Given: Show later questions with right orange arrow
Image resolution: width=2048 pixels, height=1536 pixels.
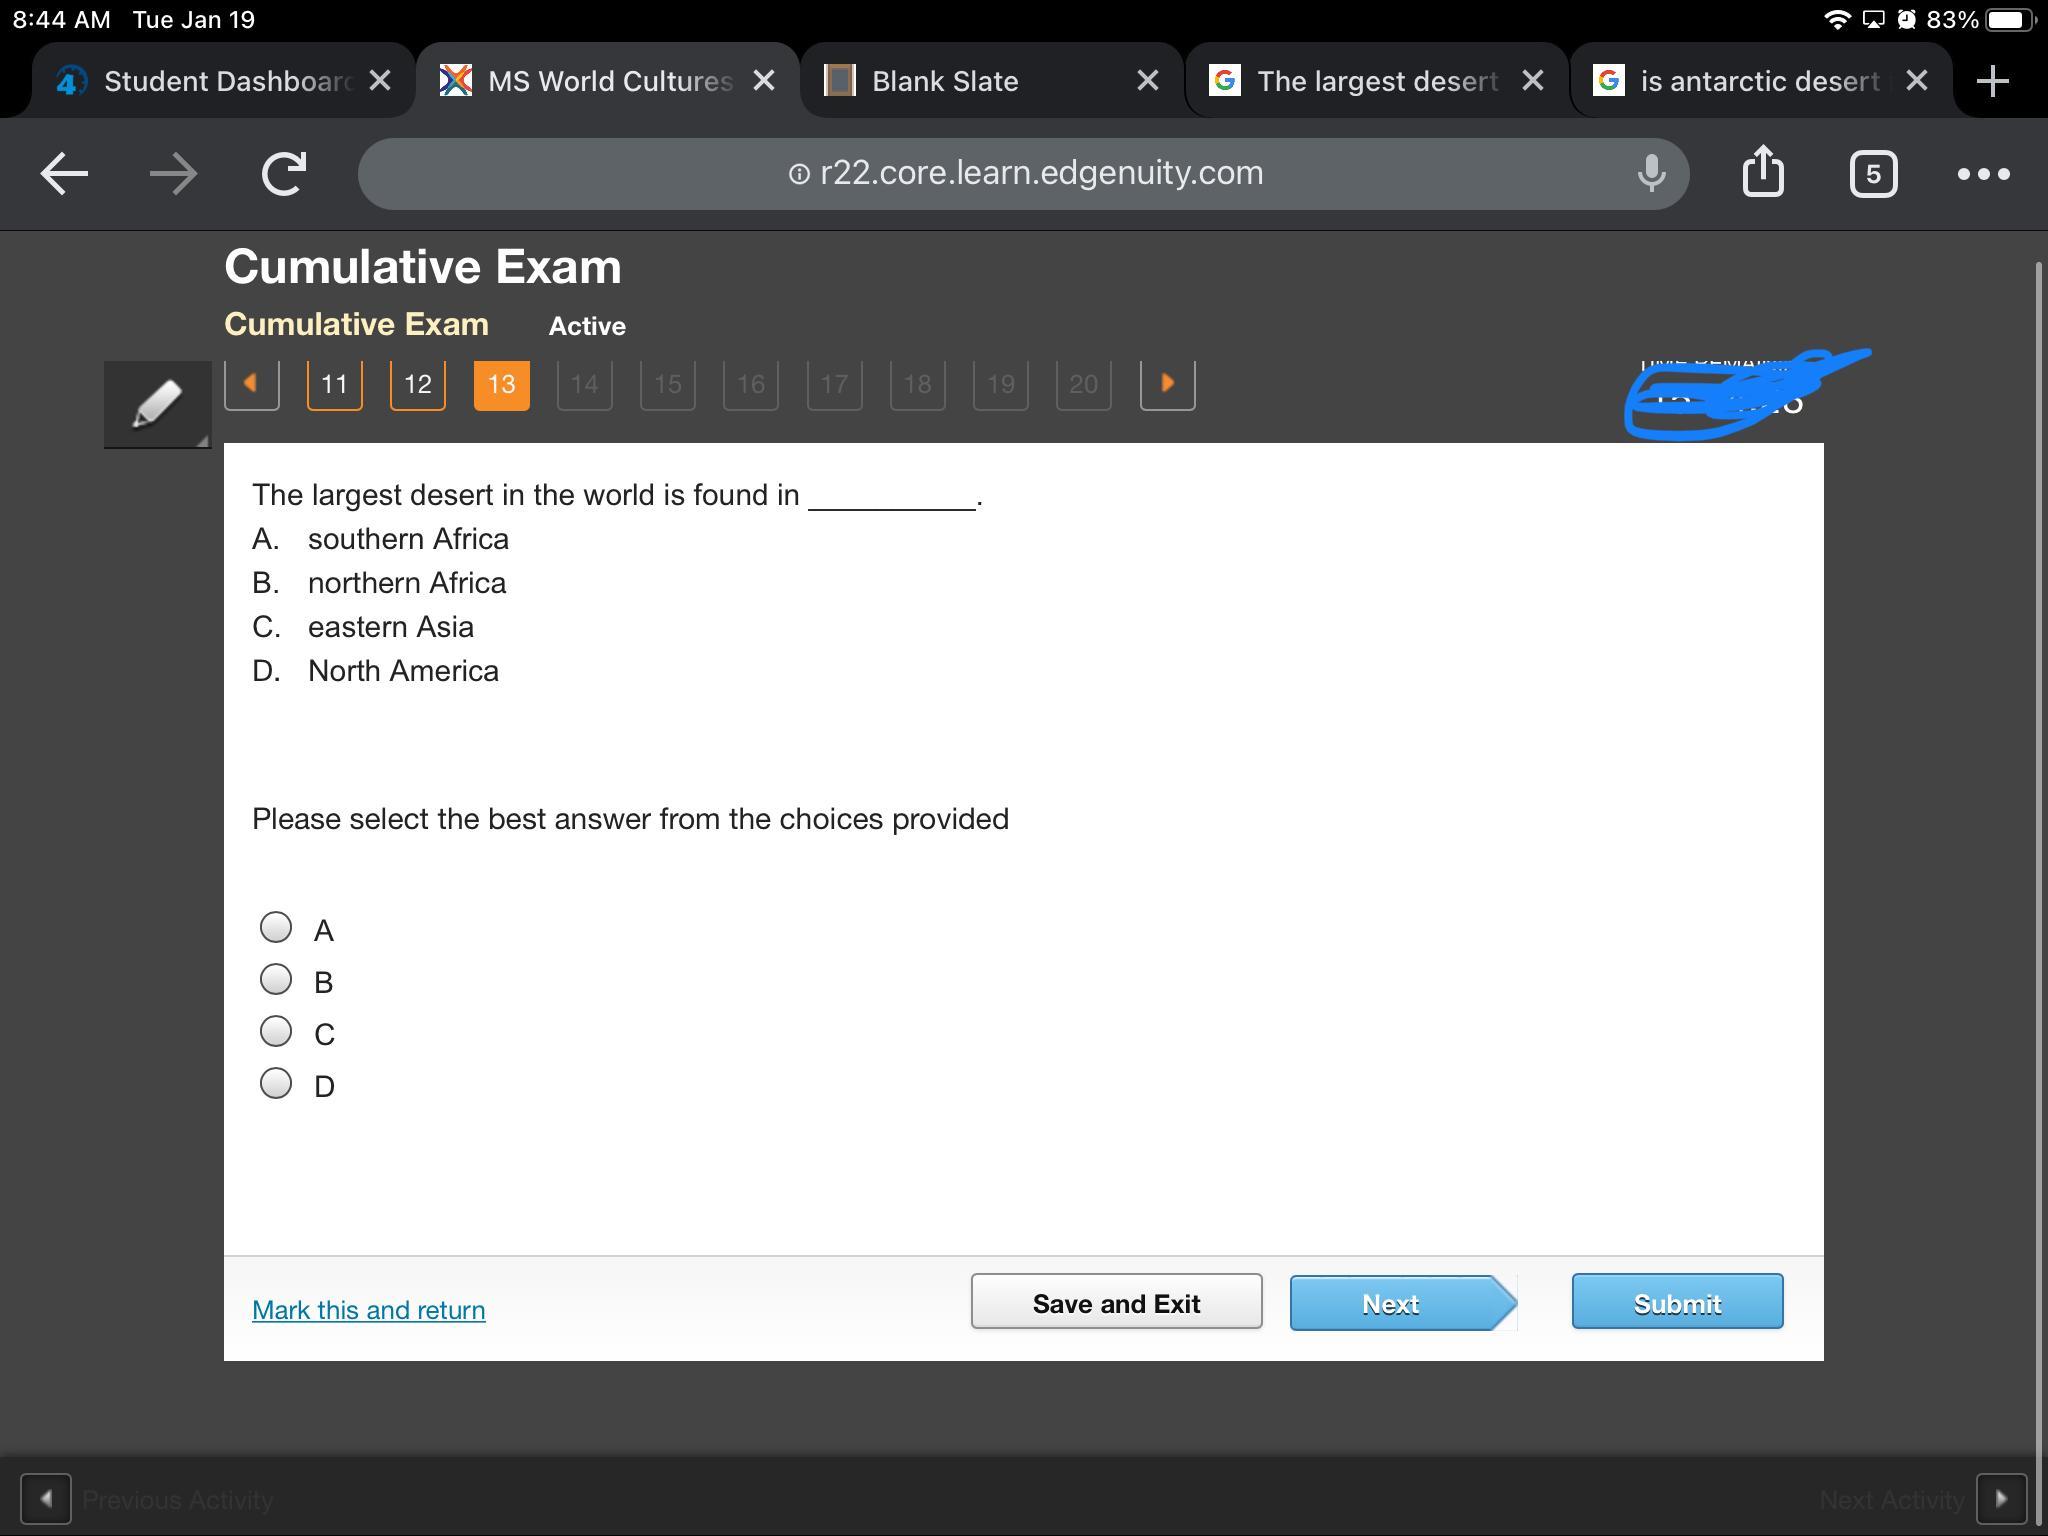Looking at the screenshot, I should tap(1167, 384).
